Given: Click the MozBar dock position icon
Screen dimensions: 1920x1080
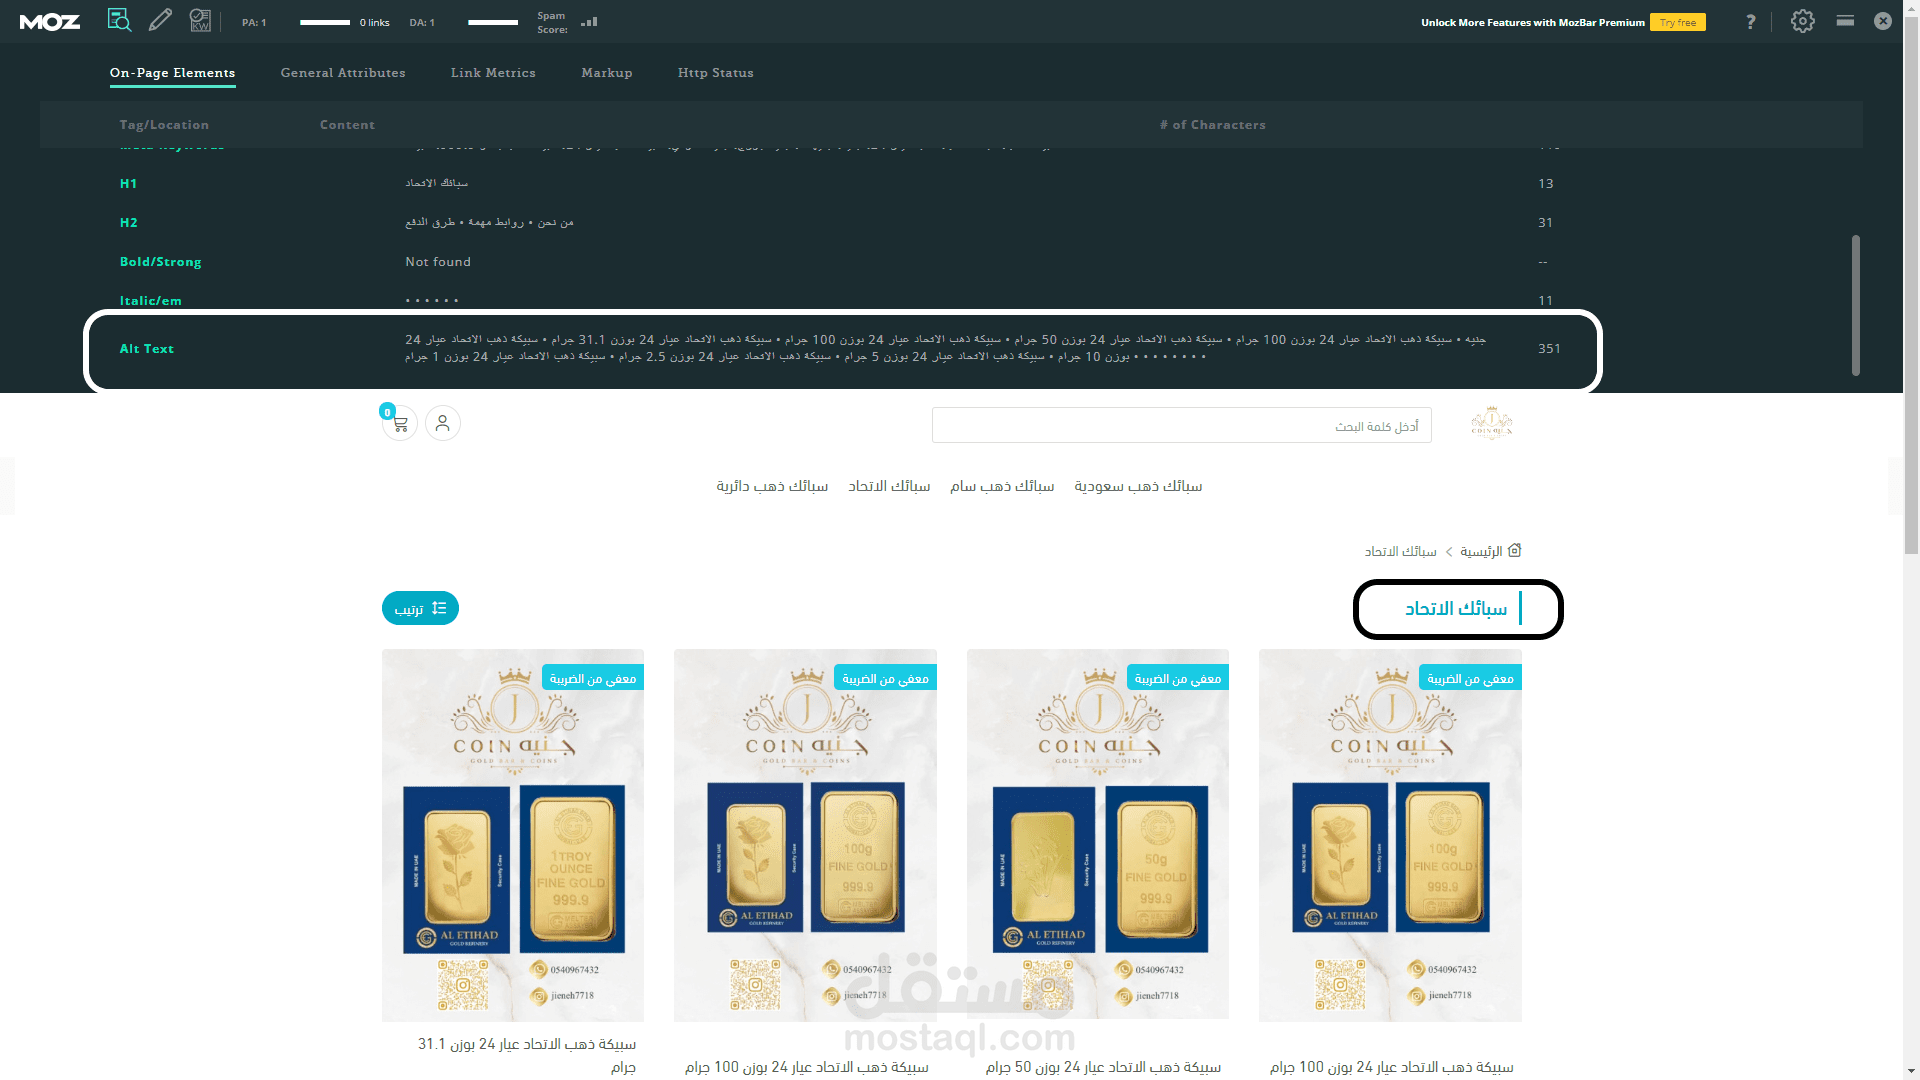Looking at the screenshot, I should coord(1845,21).
